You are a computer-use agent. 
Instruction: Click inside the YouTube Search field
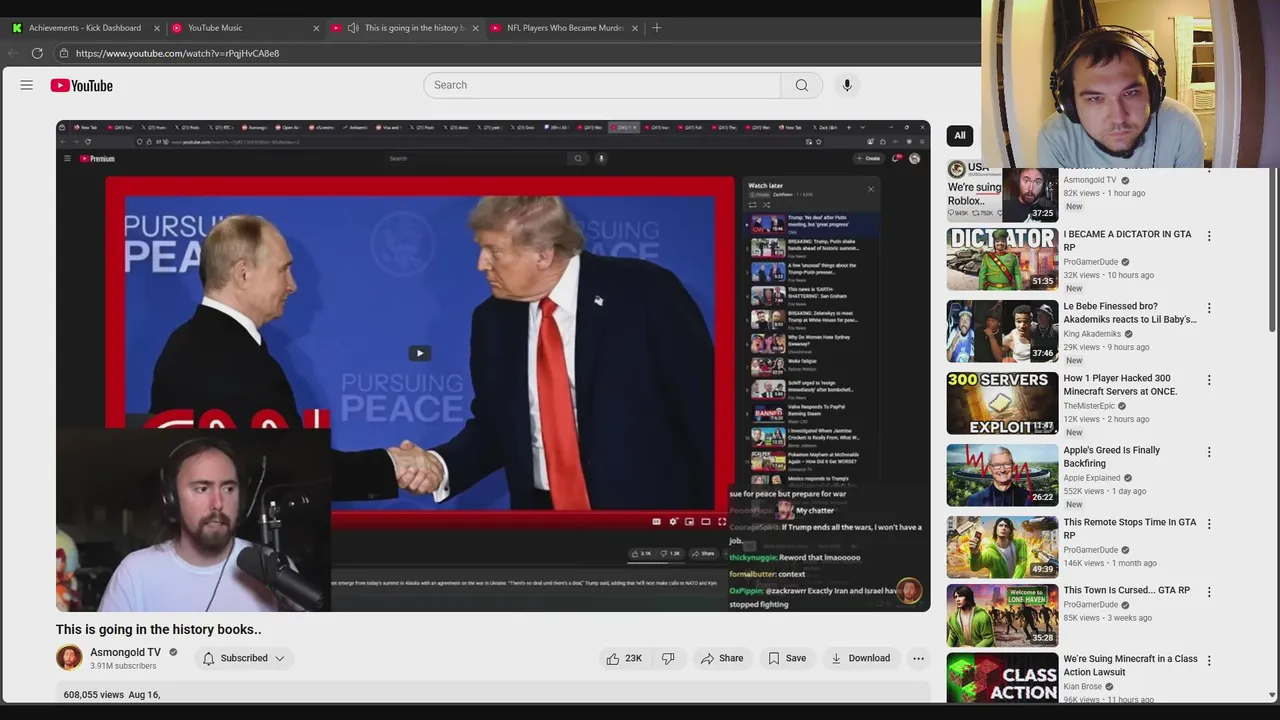click(602, 85)
